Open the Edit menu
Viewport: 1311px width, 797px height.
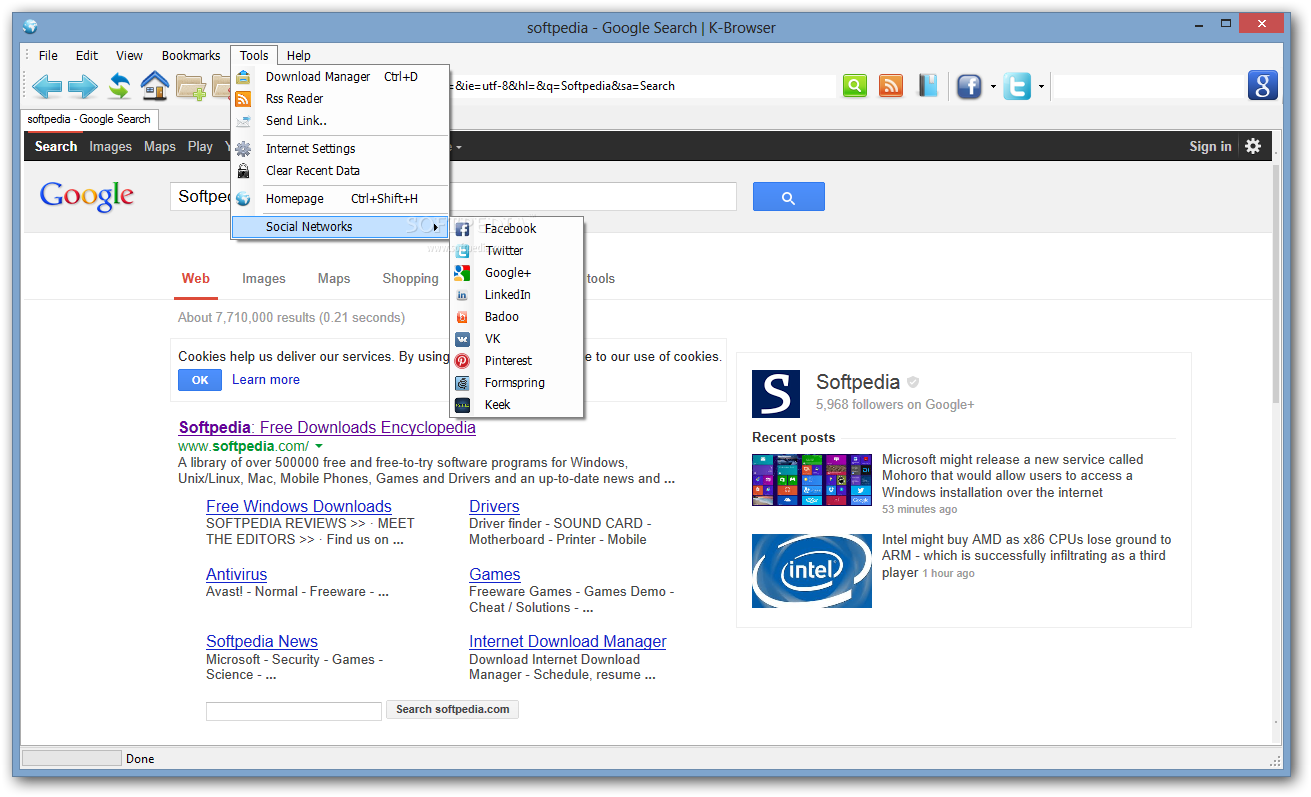click(87, 56)
